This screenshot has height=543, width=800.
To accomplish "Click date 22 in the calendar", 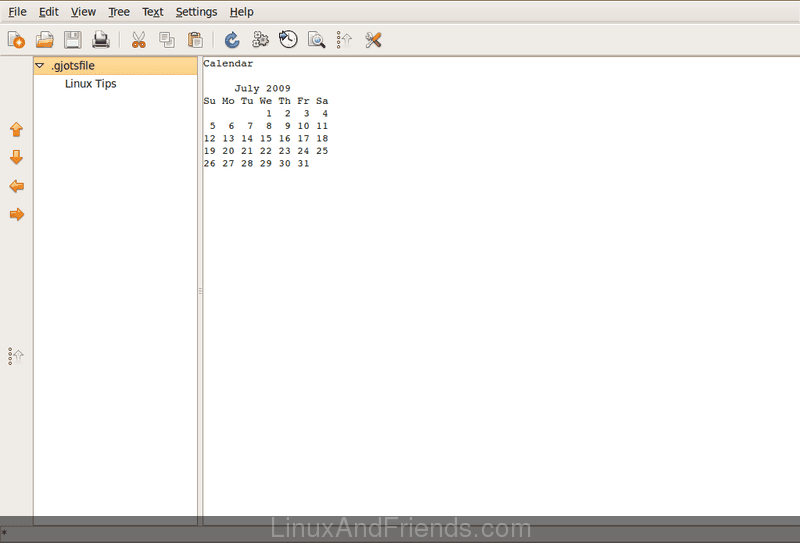I will (266, 151).
